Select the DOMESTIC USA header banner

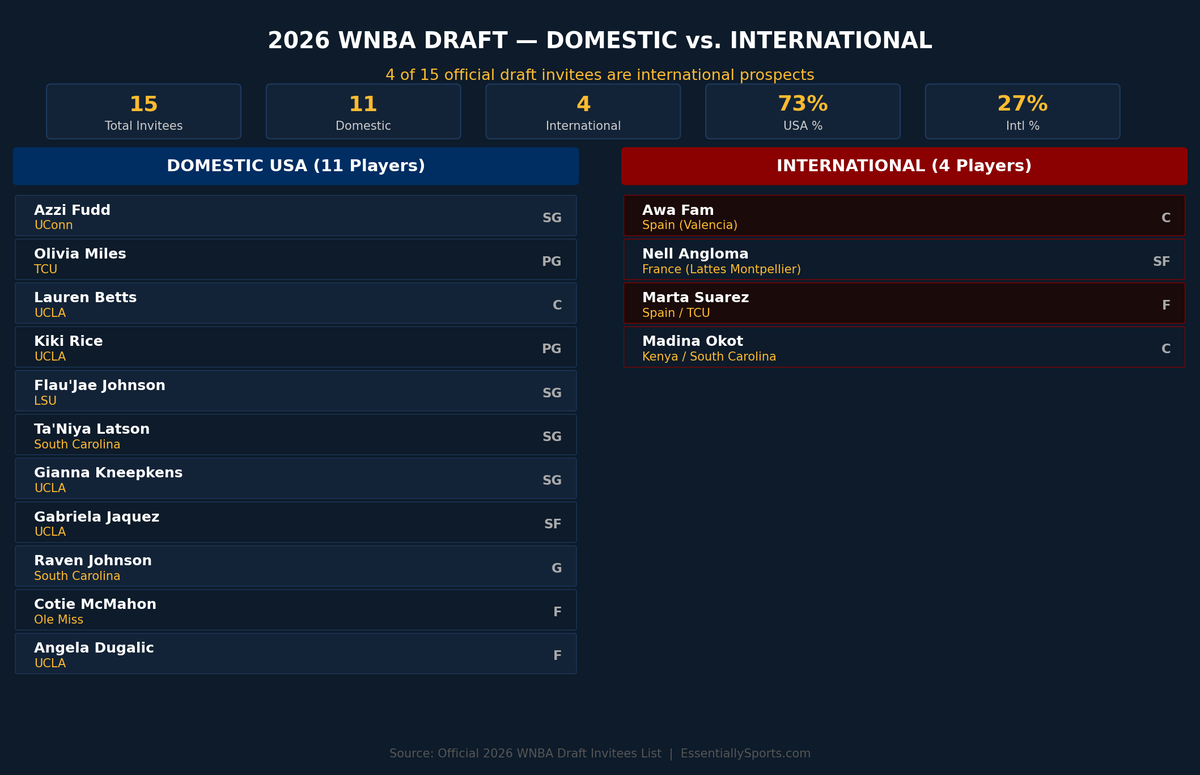(x=296, y=166)
